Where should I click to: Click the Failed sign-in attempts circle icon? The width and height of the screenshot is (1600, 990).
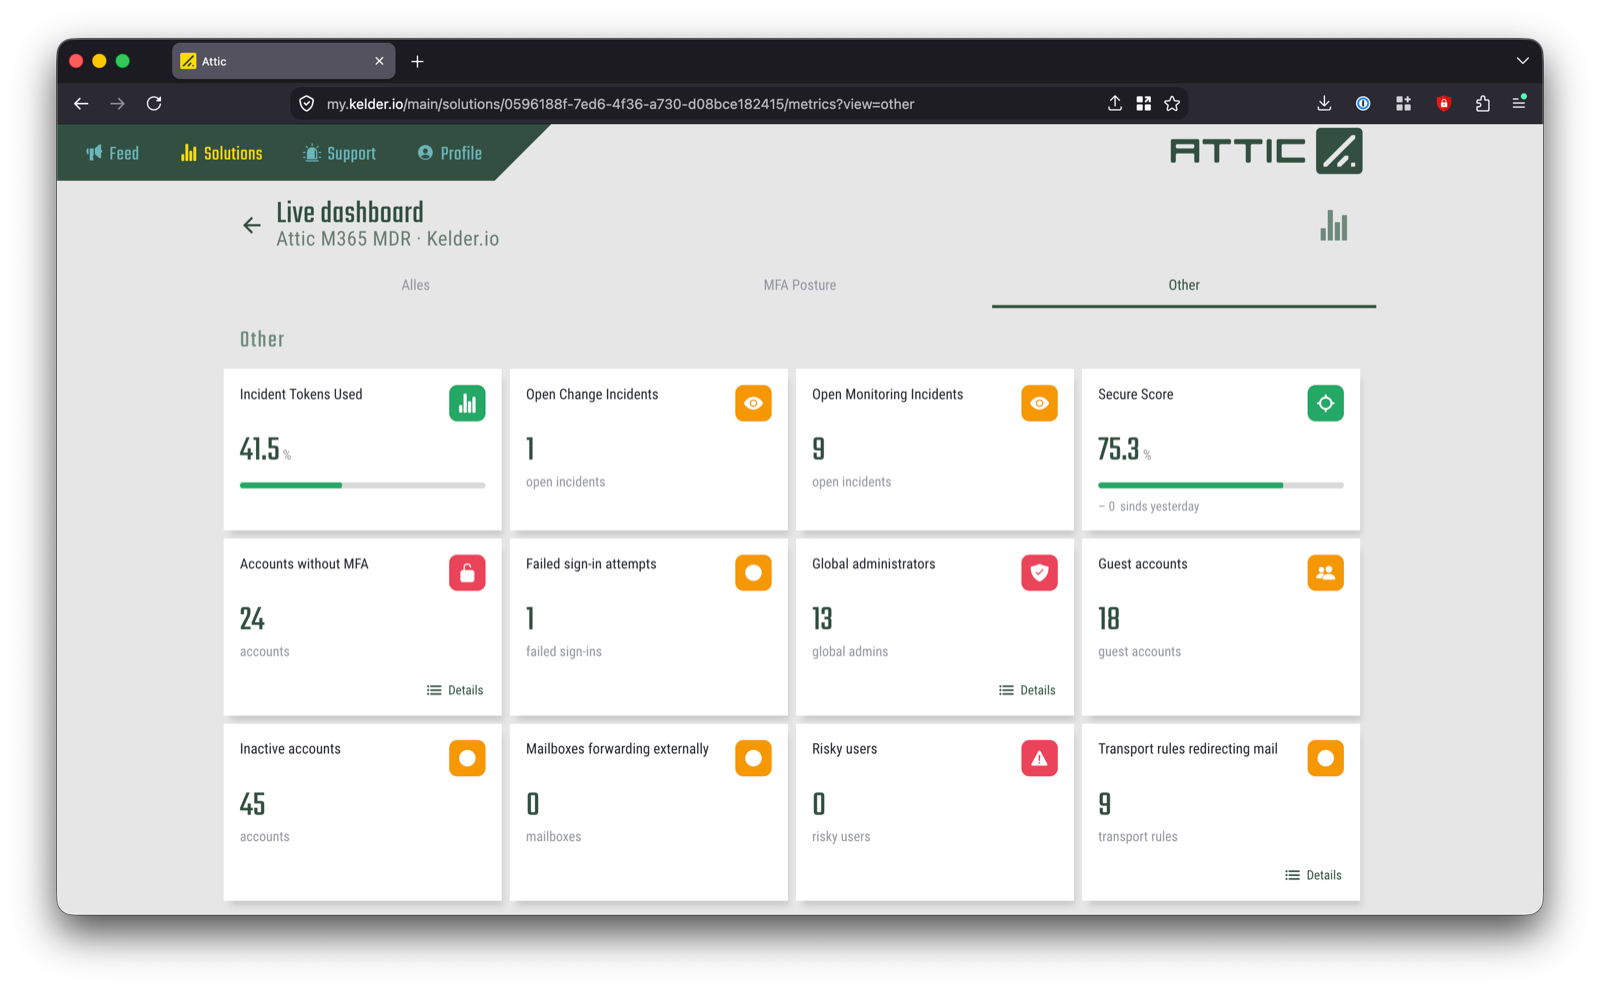coord(753,573)
